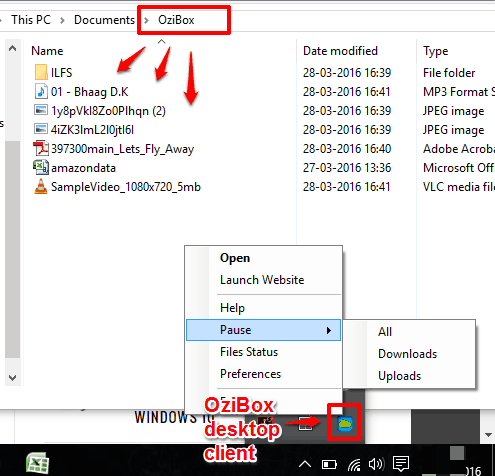The height and width of the screenshot is (476, 495).
Task: Expand the breadcrumb chevron before OziBox
Action: (x=146, y=20)
